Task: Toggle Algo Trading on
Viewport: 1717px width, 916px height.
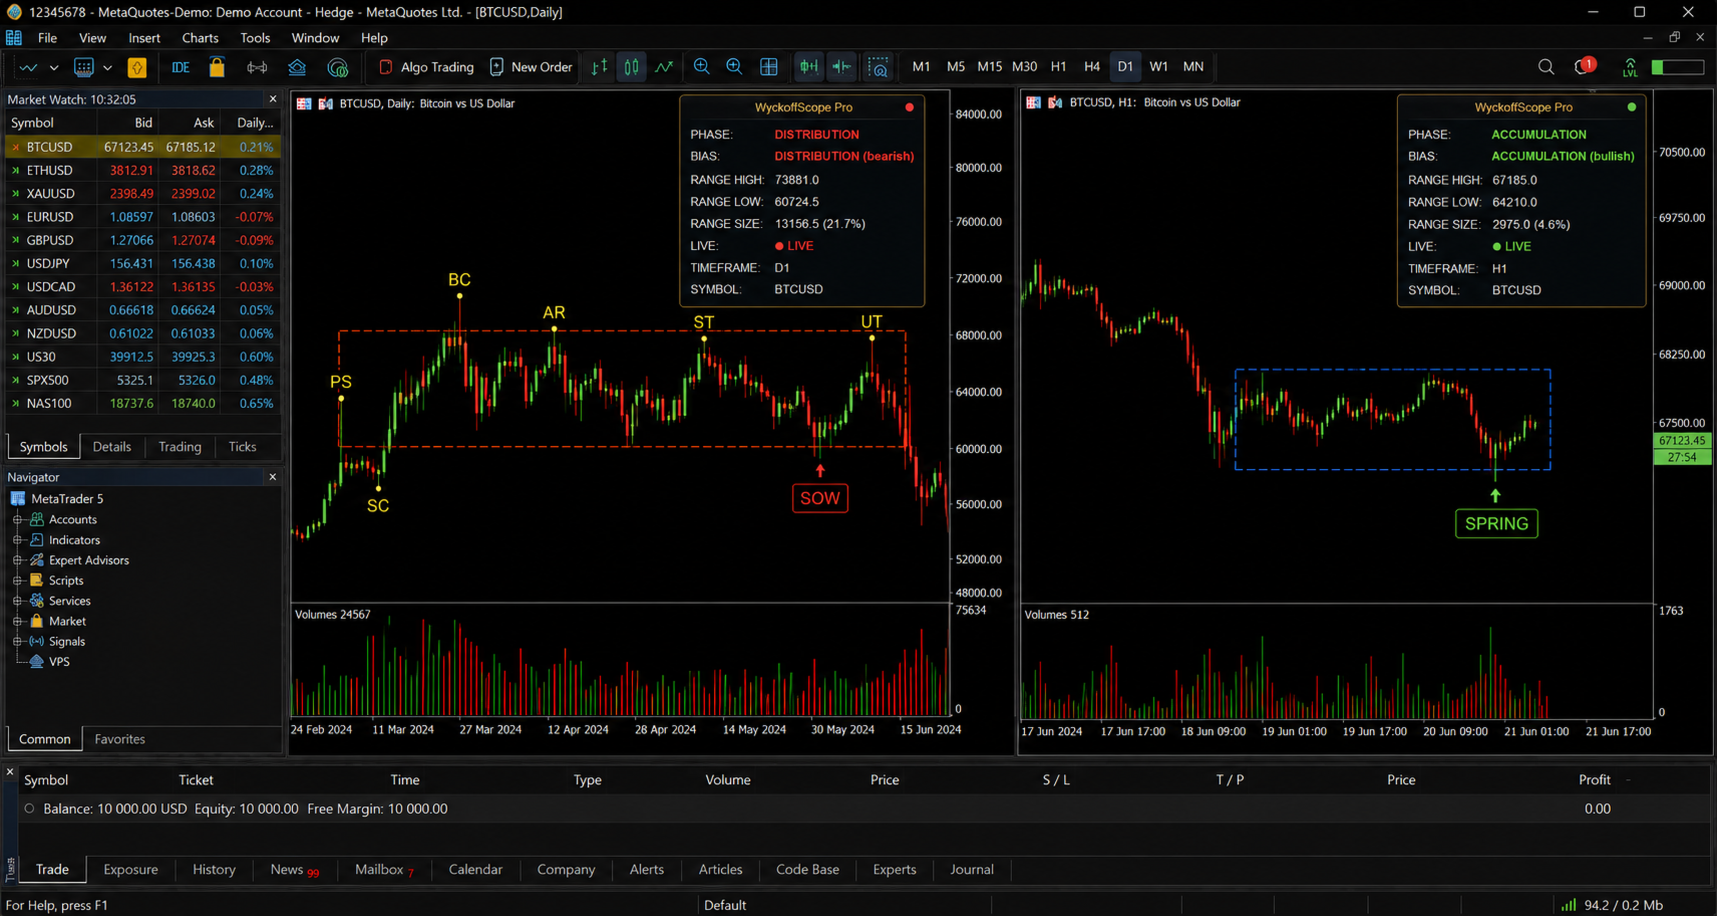Action: point(426,67)
